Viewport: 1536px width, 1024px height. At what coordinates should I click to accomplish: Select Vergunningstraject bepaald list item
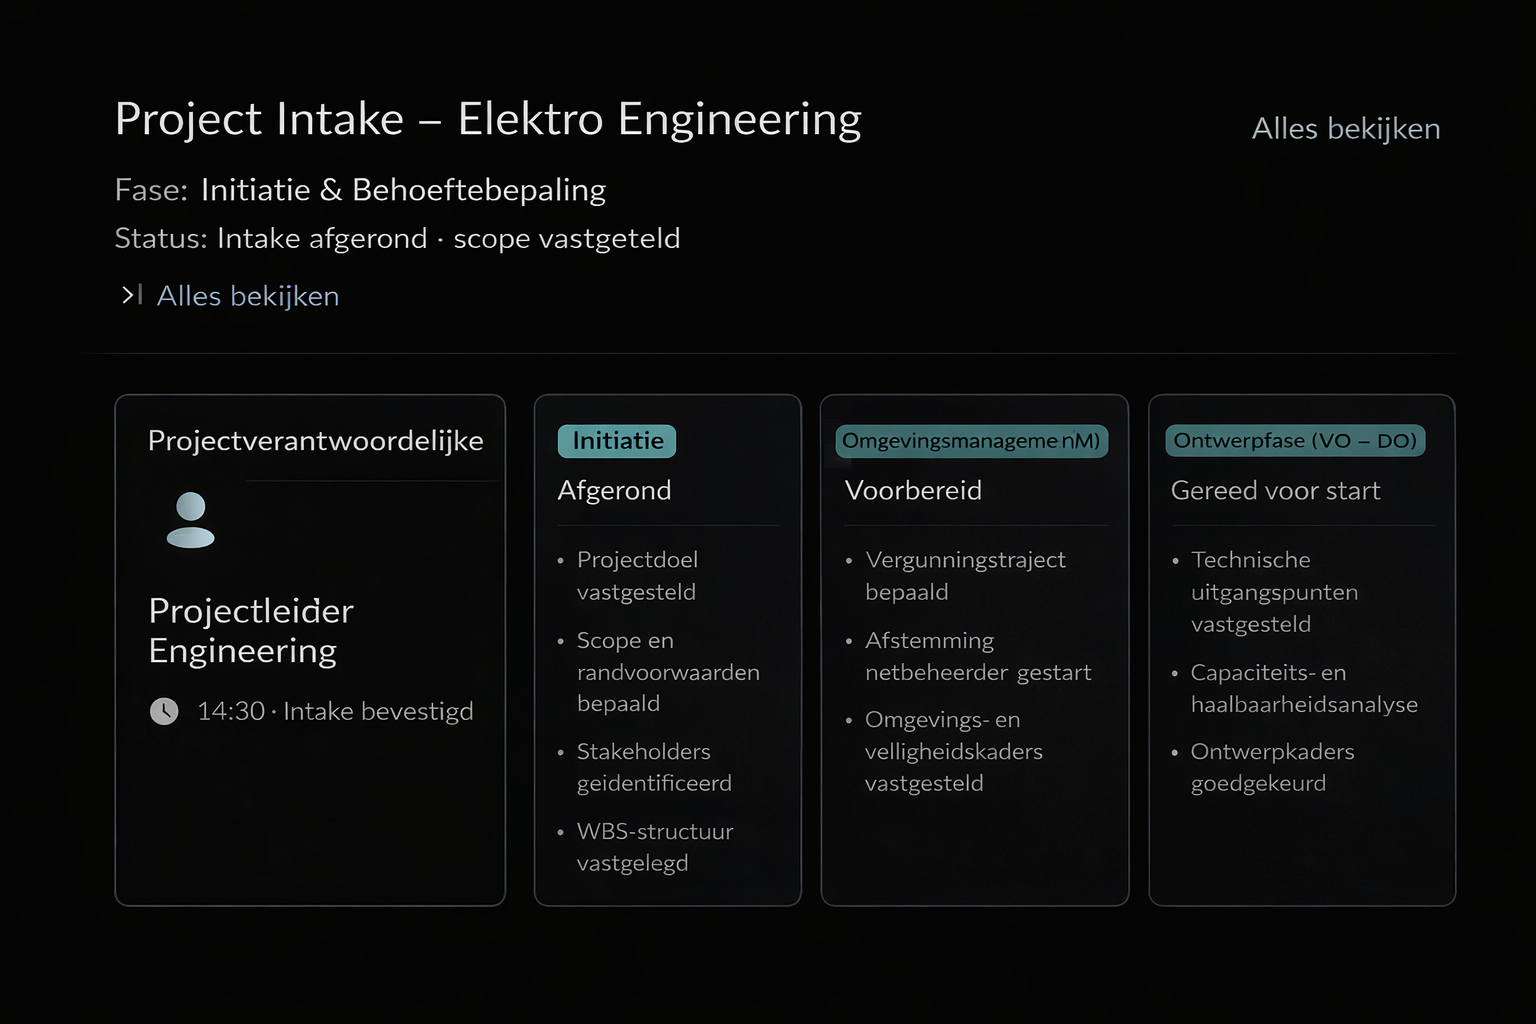pyautogui.click(x=965, y=576)
